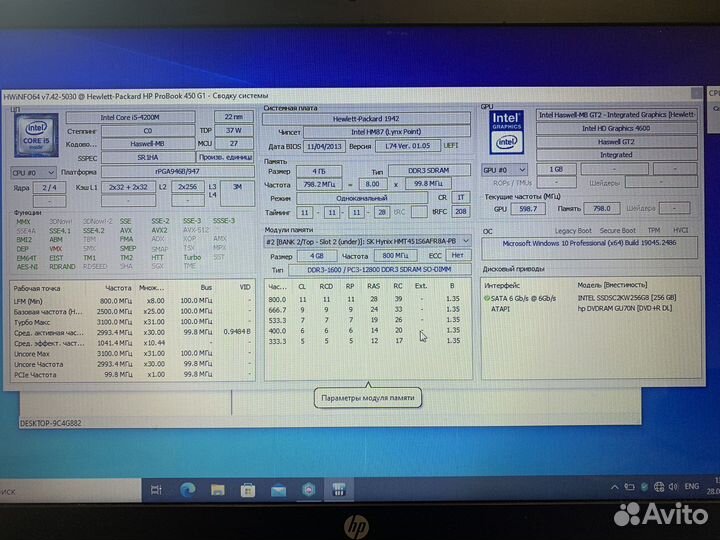This screenshot has height=540, width=720.
Task: Click the Windows search box on taskbar
Action: (x=69, y=490)
